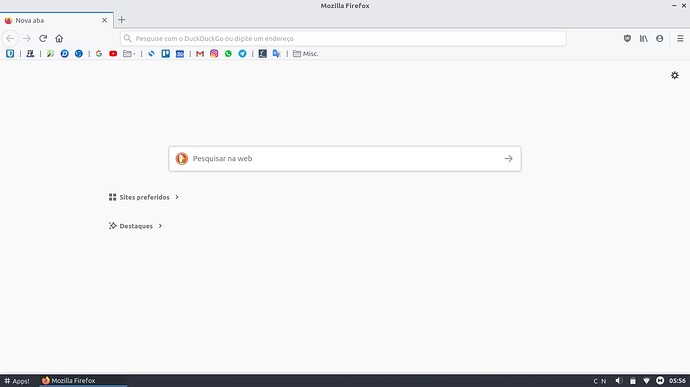Expand the Sites preferidos section

coord(144,197)
